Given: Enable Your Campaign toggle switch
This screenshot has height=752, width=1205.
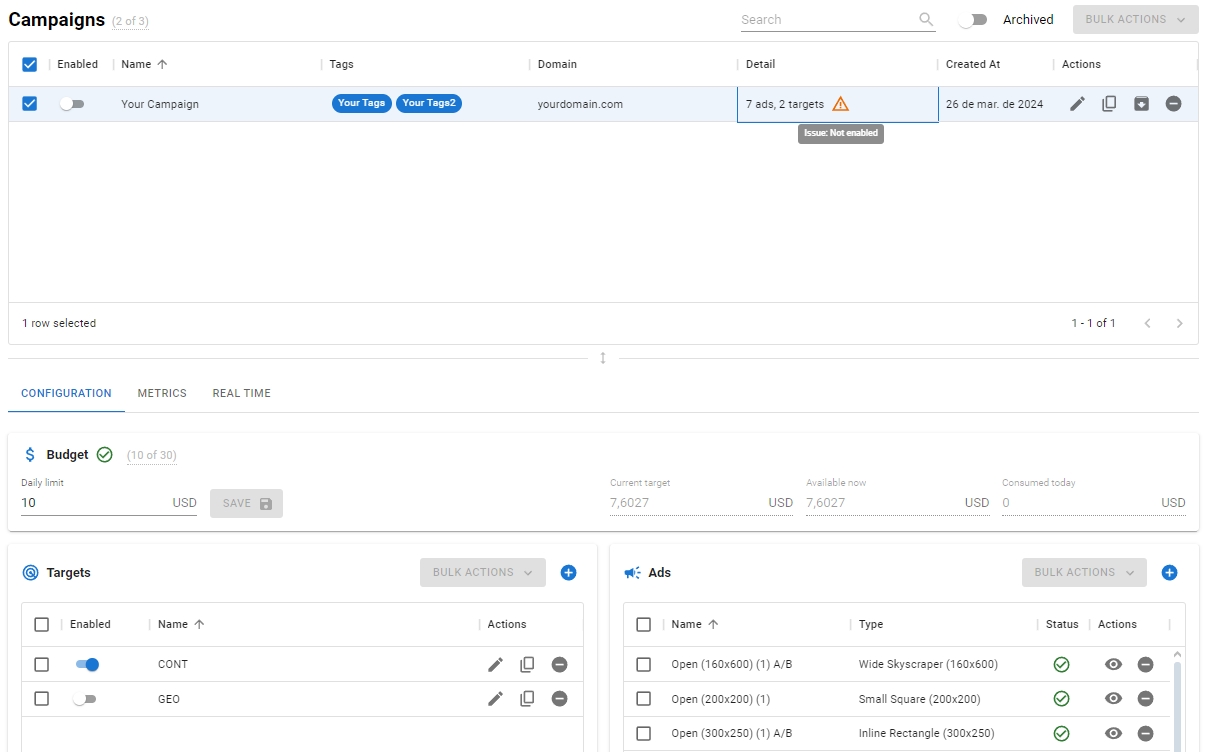Looking at the screenshot, I should pos(72,104).
